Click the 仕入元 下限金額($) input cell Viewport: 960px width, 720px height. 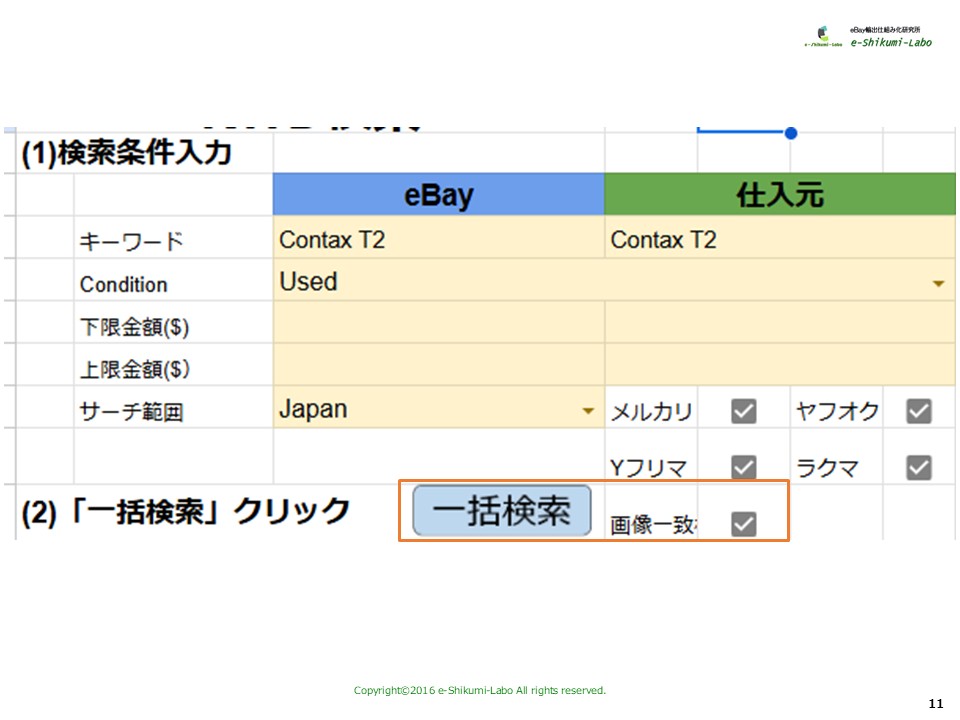780,322
